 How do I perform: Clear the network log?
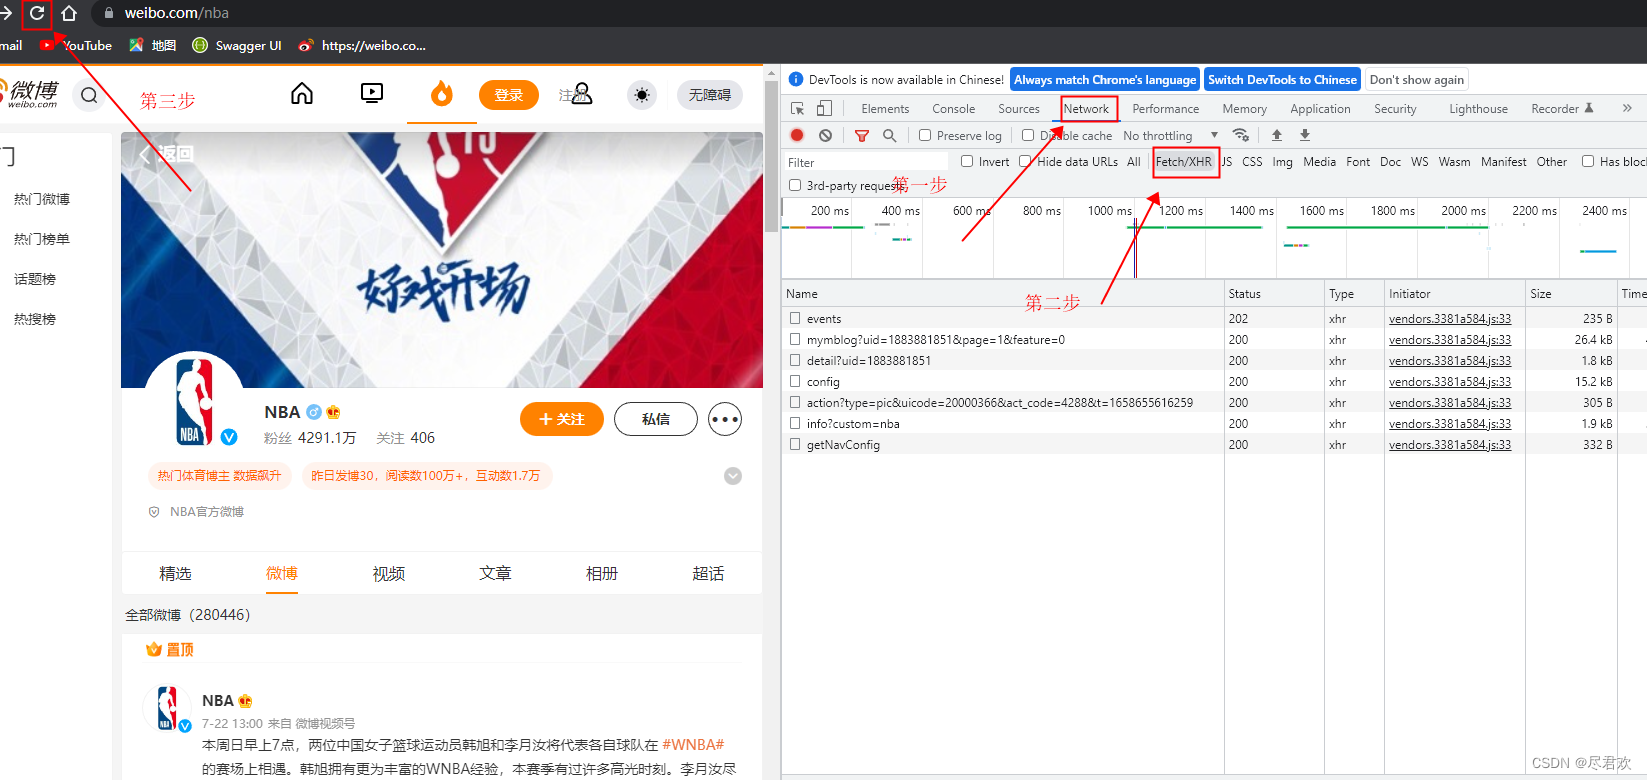click(825, 135)
